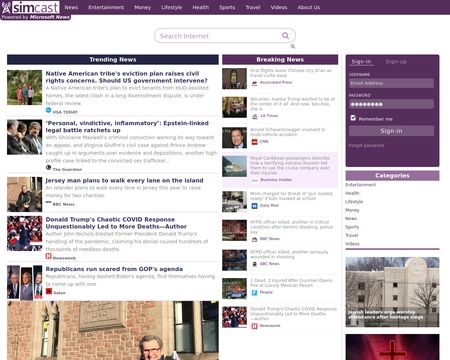
Task: Select Health in Categories list
Action: click(352, 193)
